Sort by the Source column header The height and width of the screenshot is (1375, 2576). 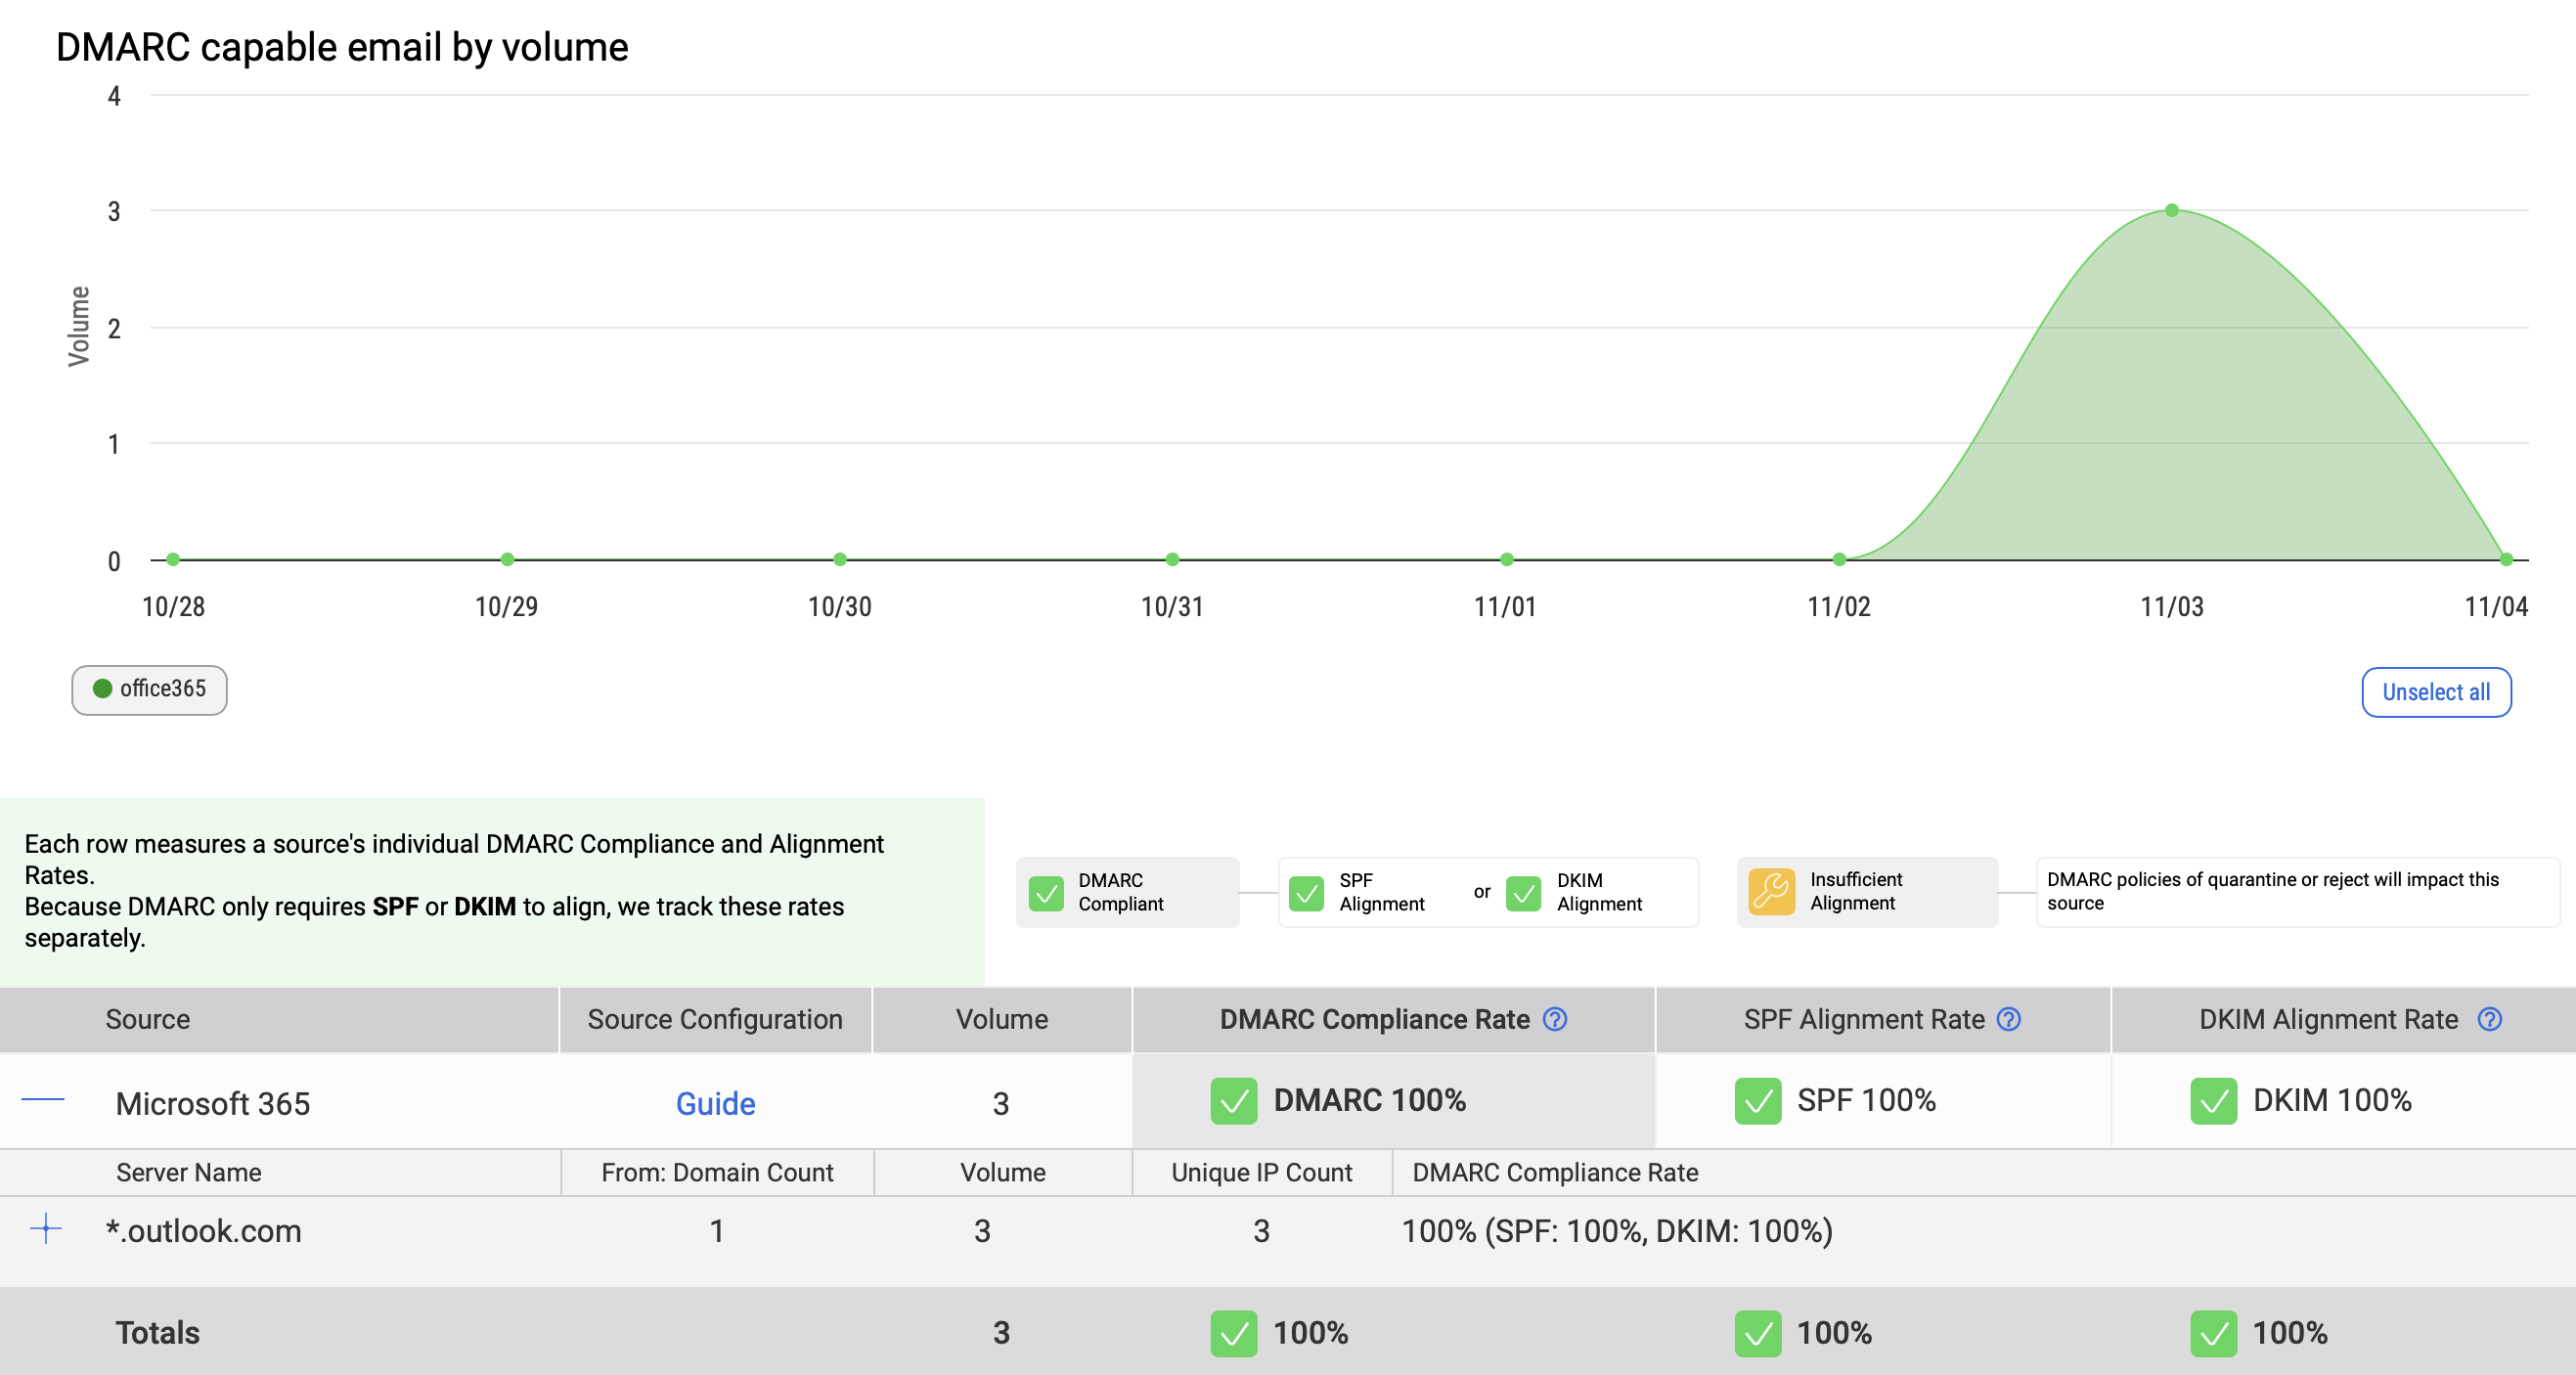[x=148, y=1019]
